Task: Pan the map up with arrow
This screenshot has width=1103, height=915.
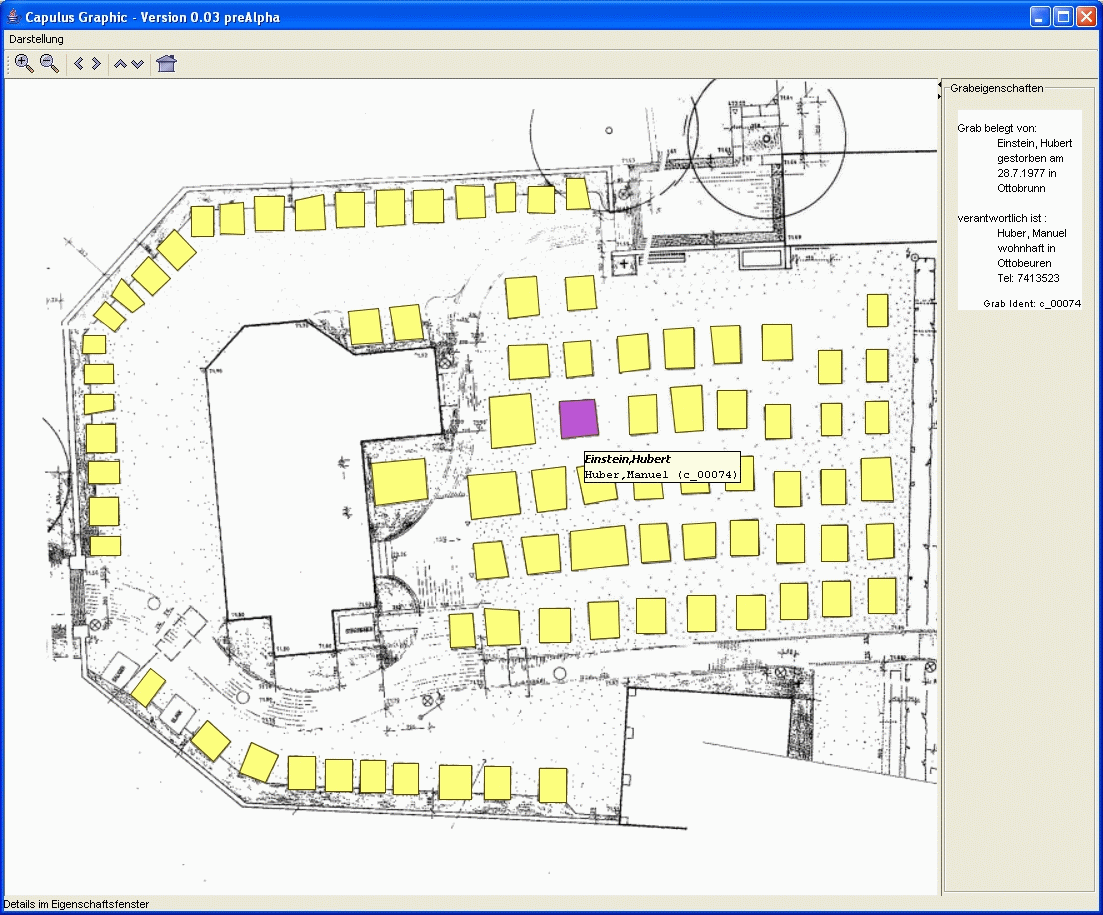Action: tap(120, 64)
